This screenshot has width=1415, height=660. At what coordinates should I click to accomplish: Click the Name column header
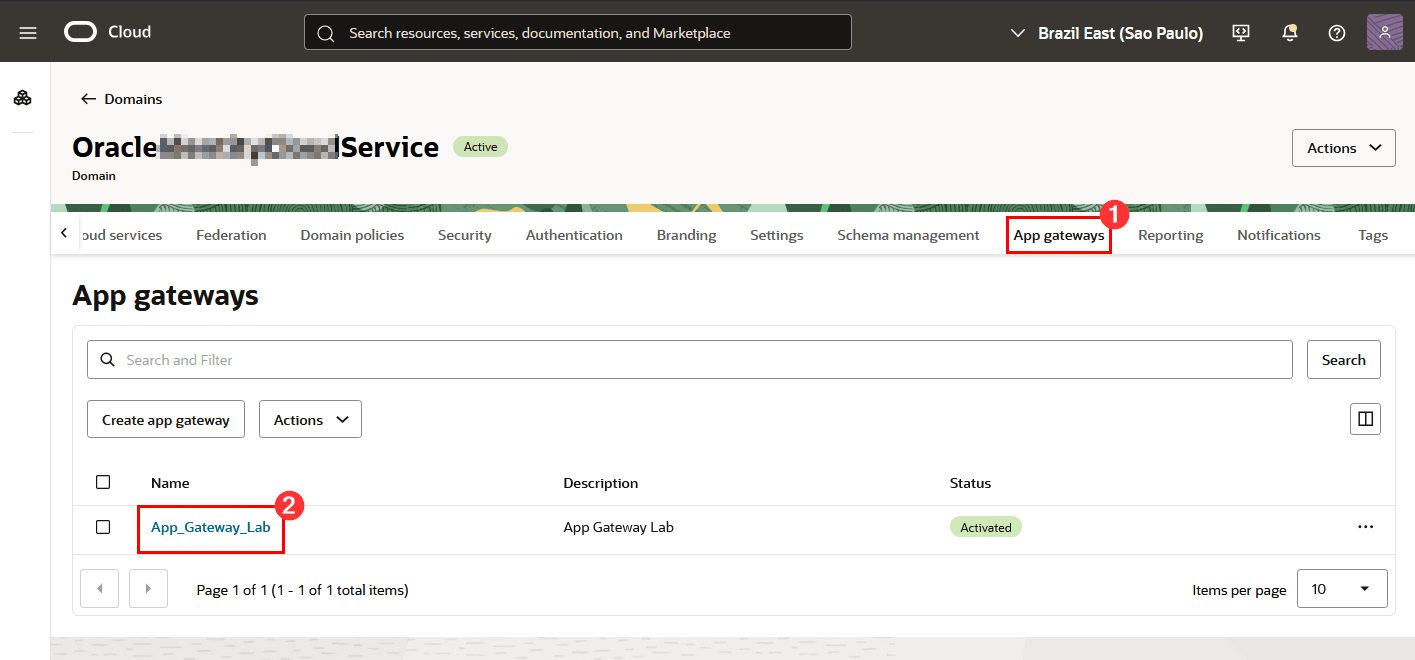point(170,483)
